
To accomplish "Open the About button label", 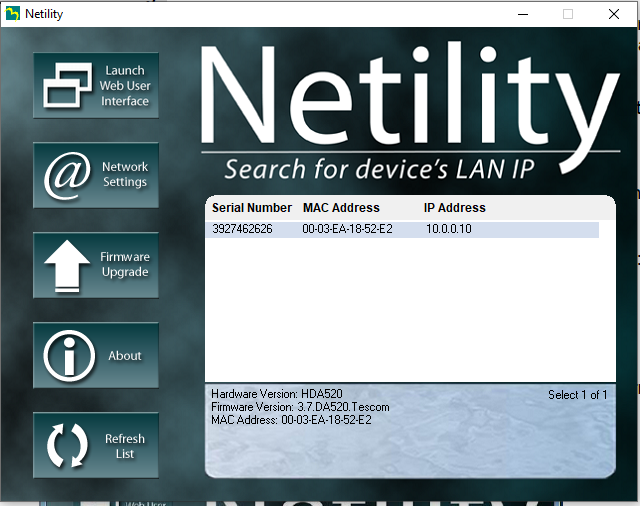I will (x=125, y=355).
